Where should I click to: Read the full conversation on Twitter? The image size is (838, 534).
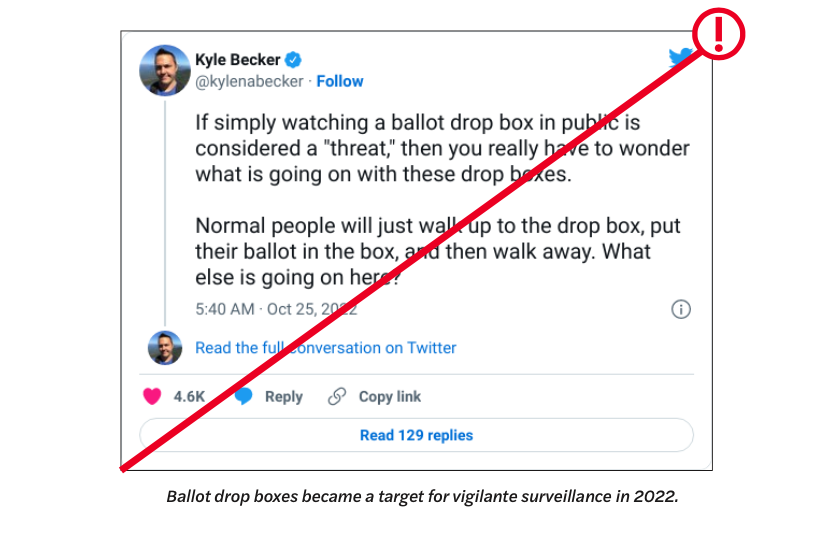click(325, 348)
